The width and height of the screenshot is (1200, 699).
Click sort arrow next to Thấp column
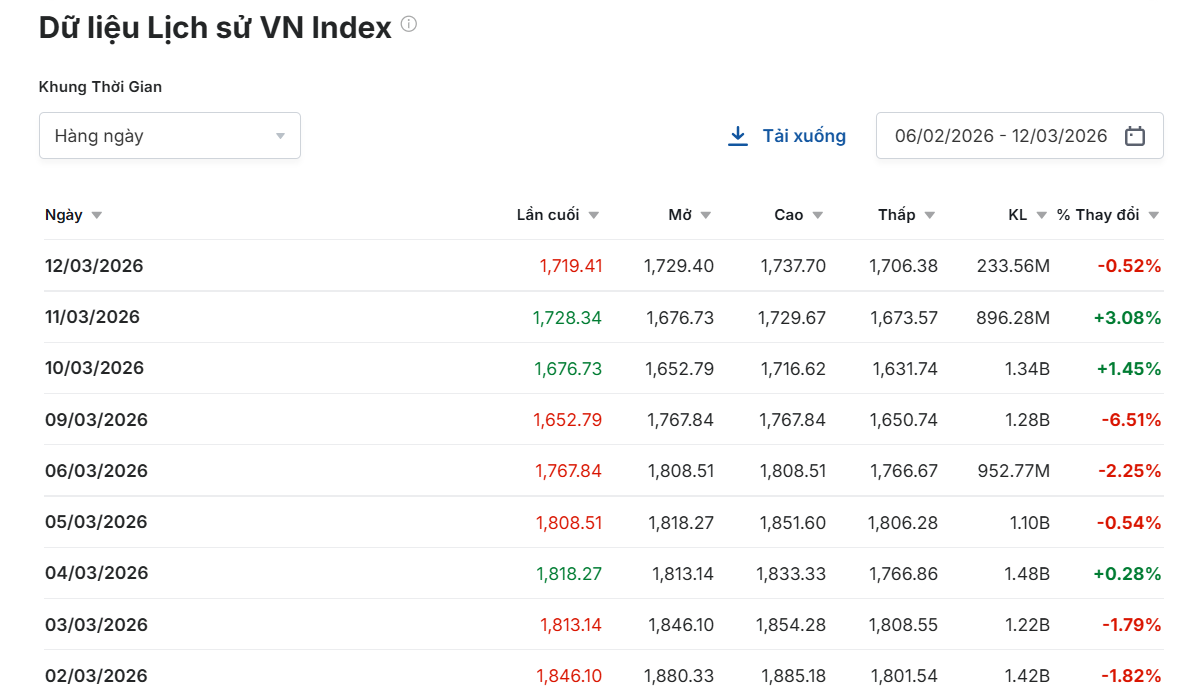tap(930, 216)
